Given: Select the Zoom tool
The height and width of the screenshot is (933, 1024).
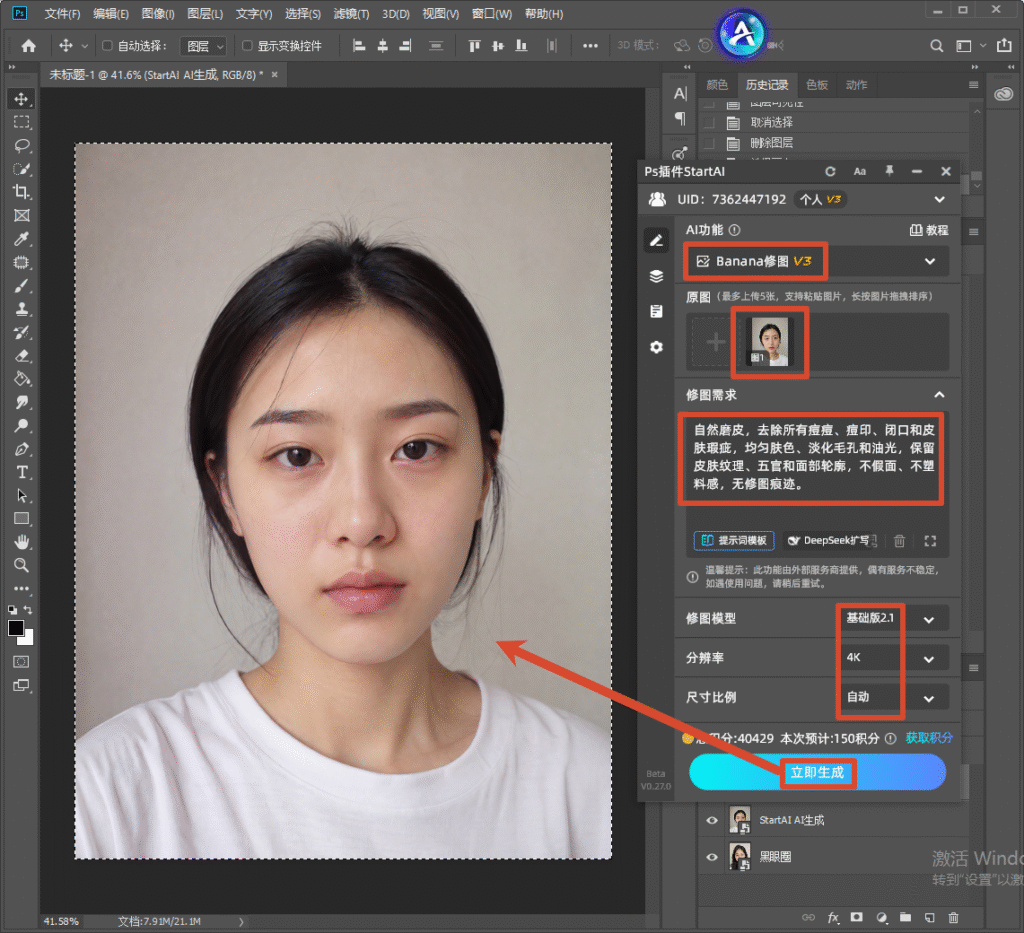Looking at the screenshot, I should [x=21, y=565].
